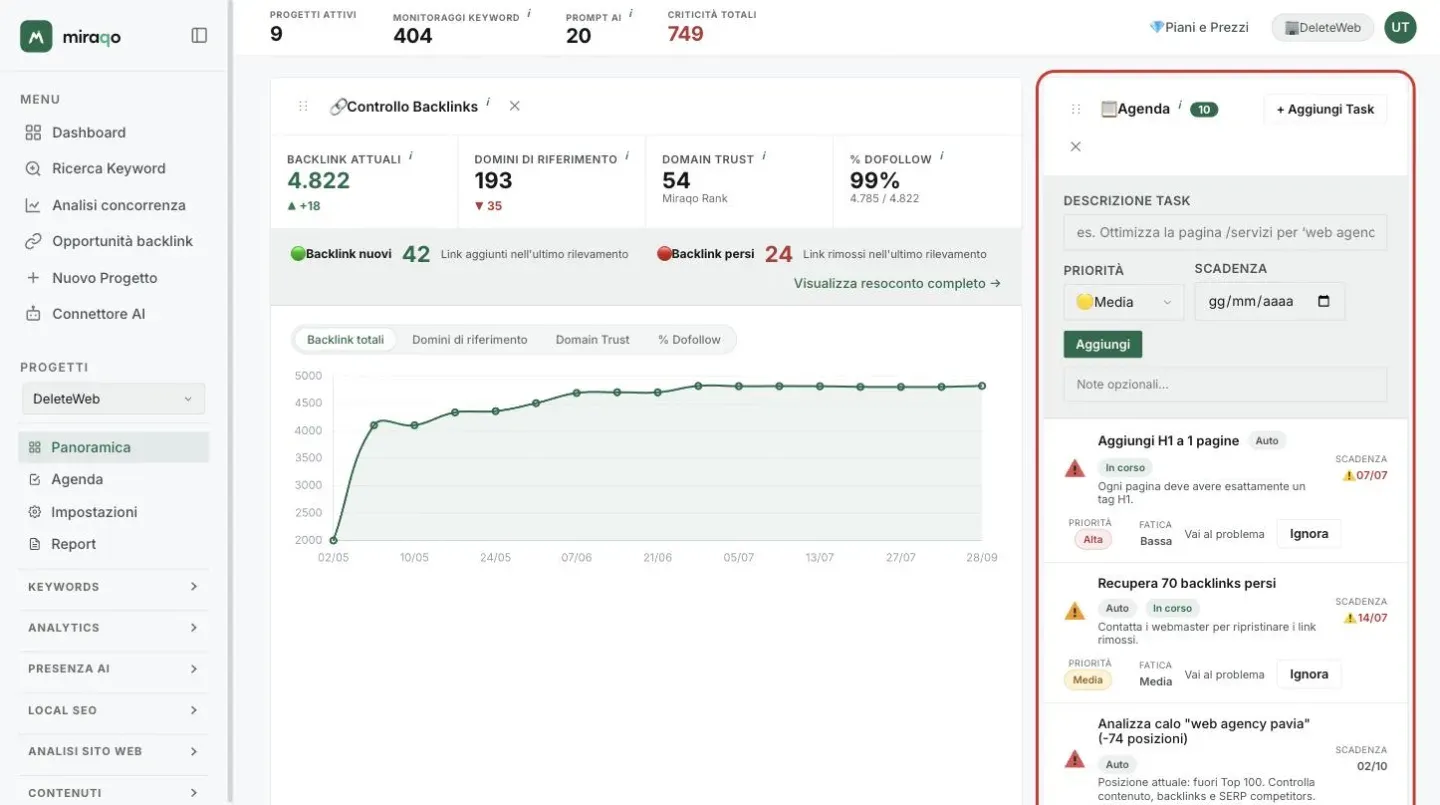Expand the Presenza AI section

pyautogui.click(x=113, y=669)
